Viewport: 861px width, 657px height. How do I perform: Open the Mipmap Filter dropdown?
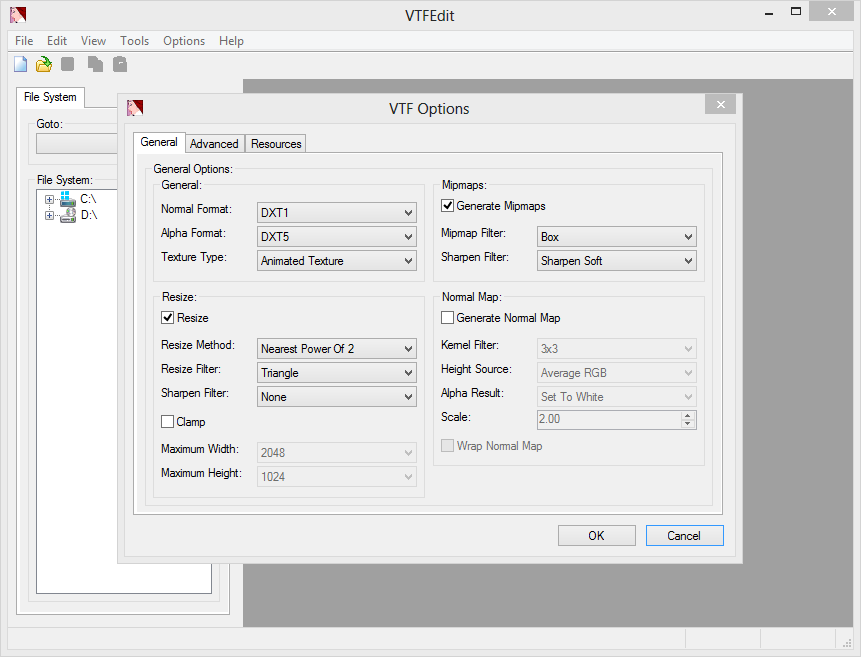(x=617, y=237)
